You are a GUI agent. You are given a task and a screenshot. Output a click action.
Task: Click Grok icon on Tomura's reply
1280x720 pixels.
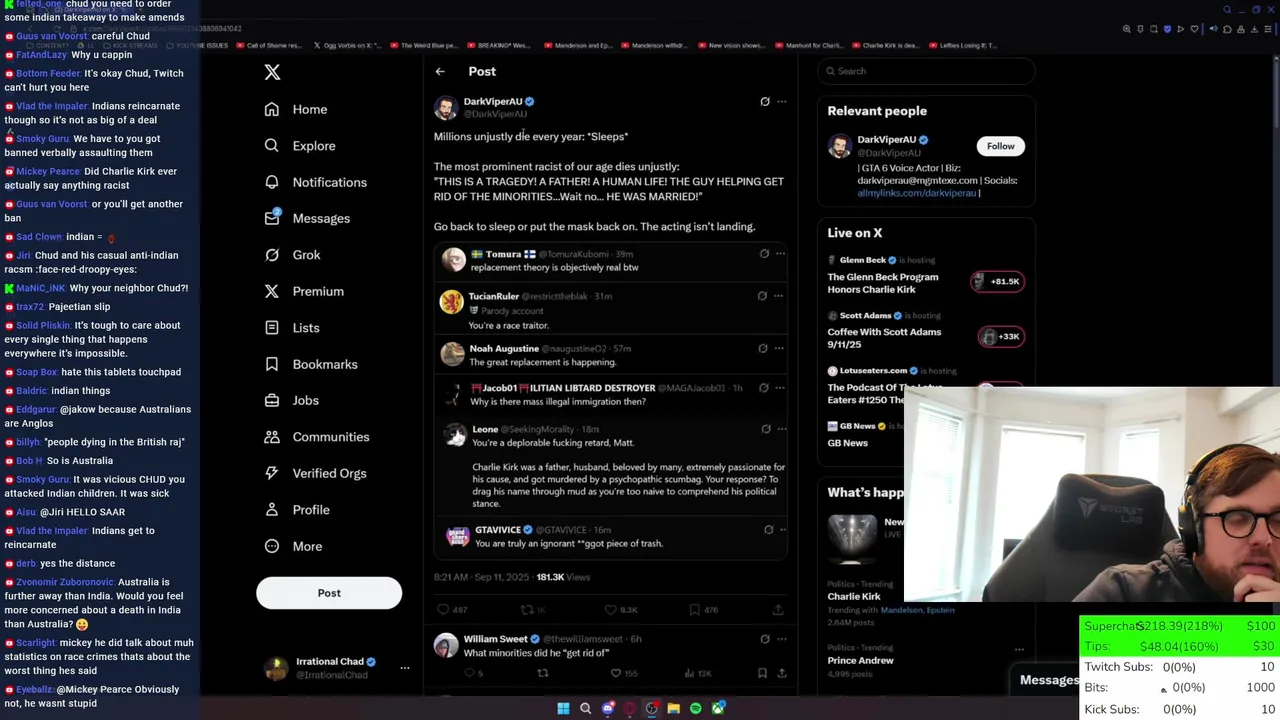764,254
